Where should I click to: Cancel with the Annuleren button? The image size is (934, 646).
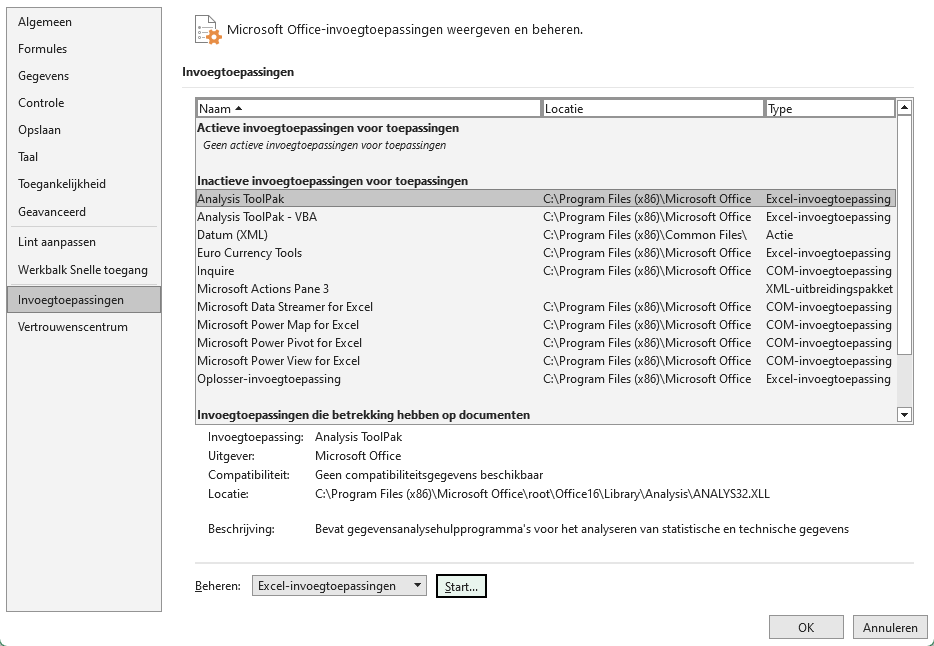click(x=890, y=628)
